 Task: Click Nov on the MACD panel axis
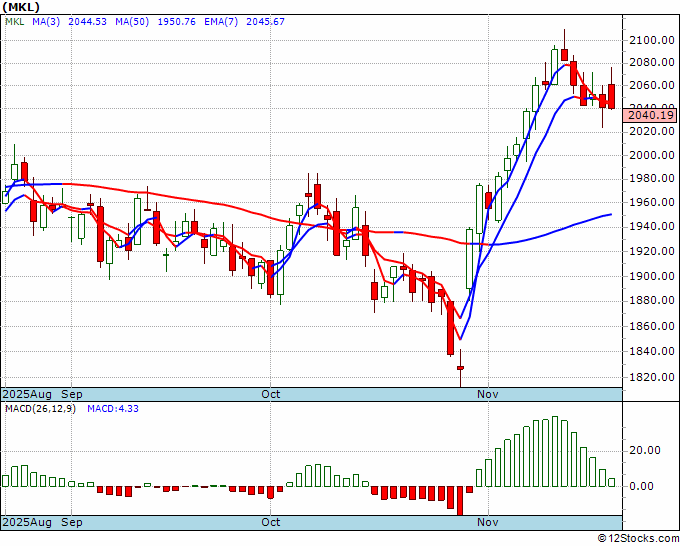488,522
